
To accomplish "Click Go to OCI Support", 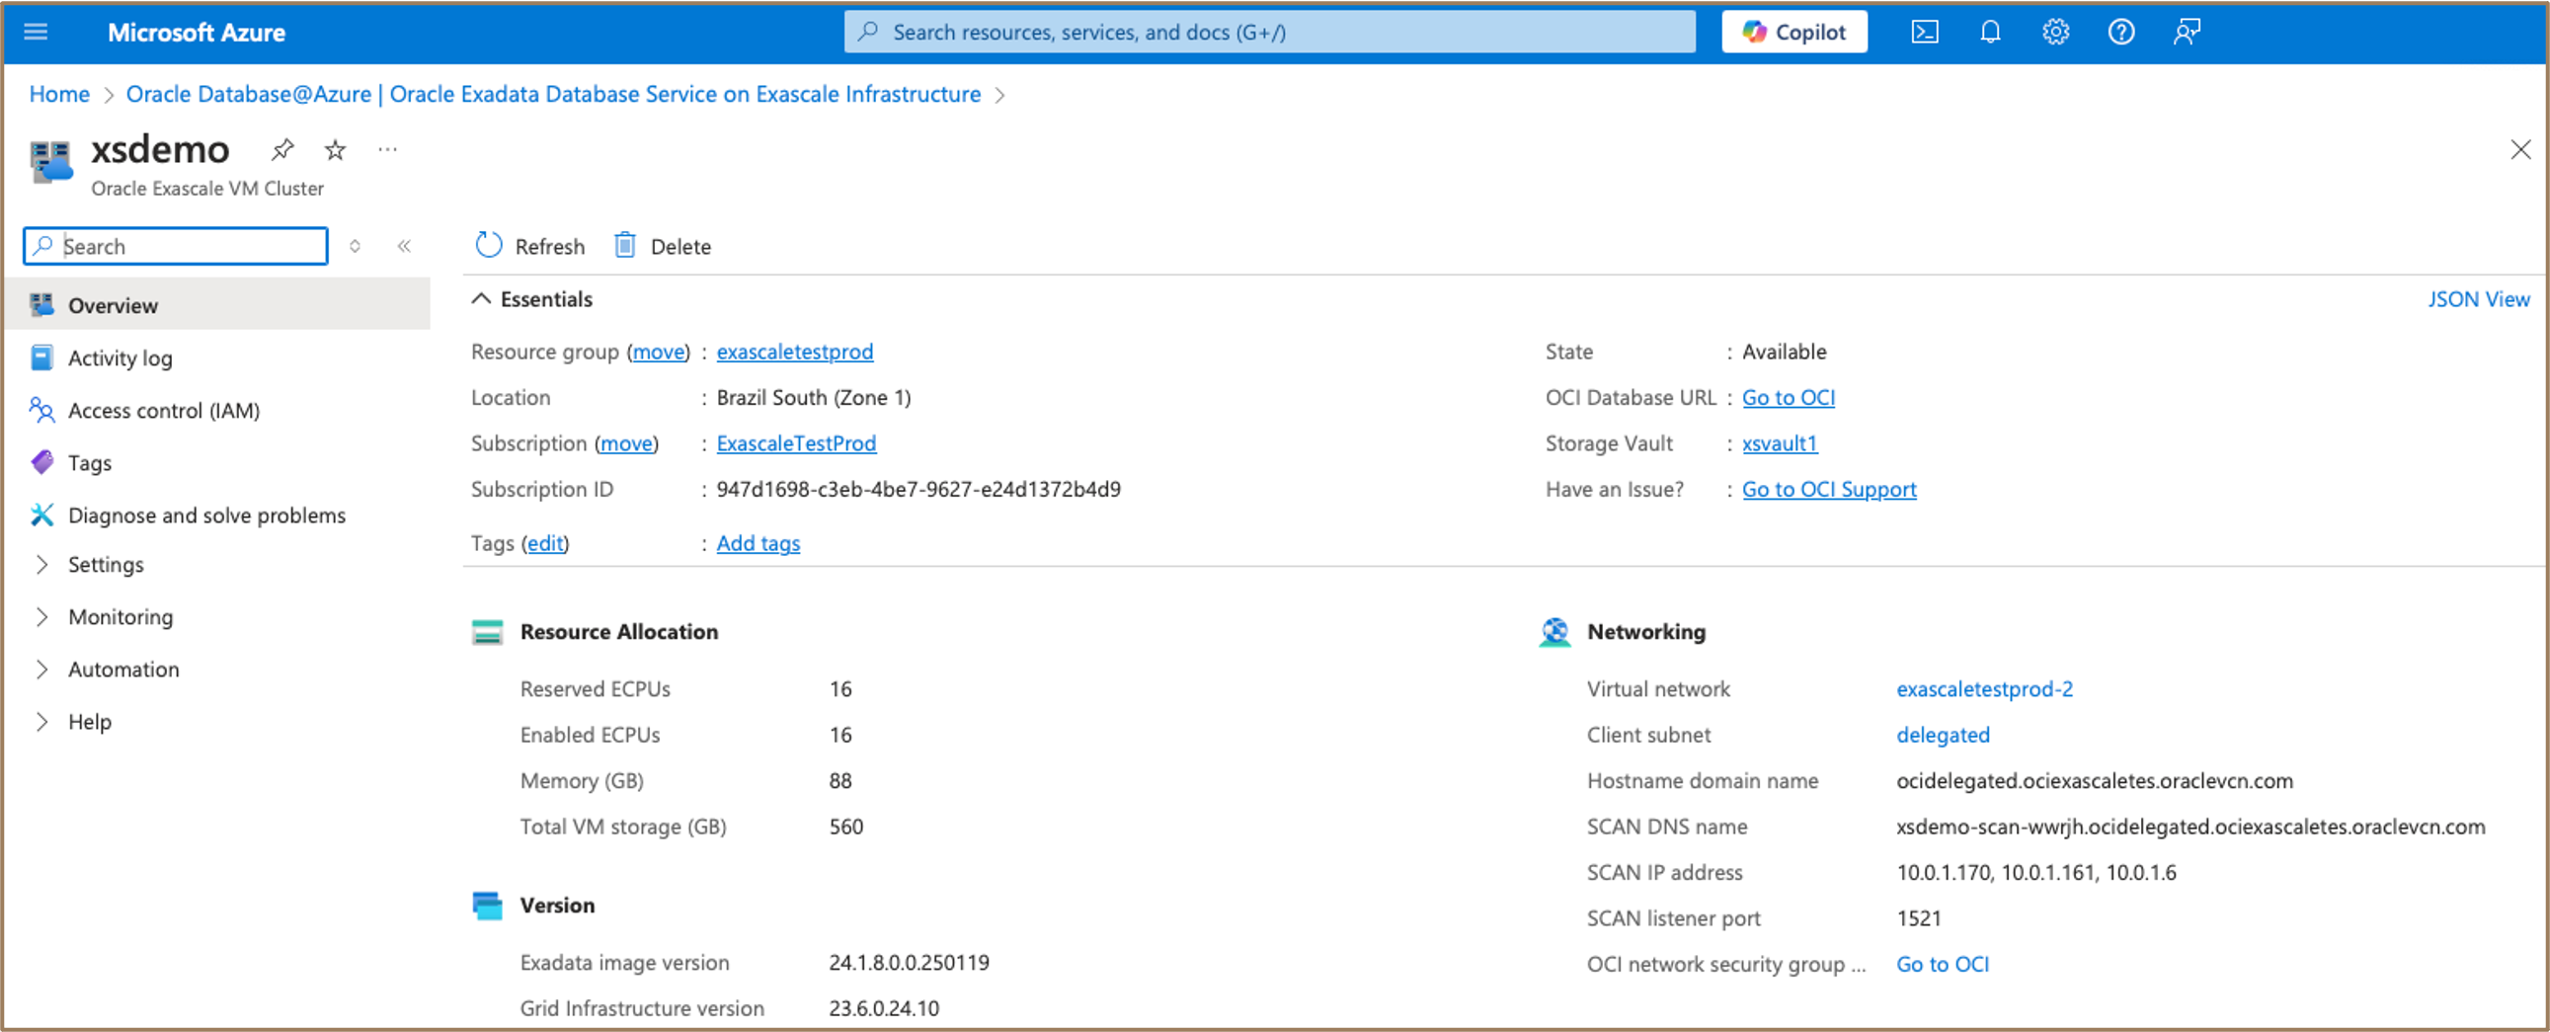I will pyautogui.click(x=1829, y=489).
